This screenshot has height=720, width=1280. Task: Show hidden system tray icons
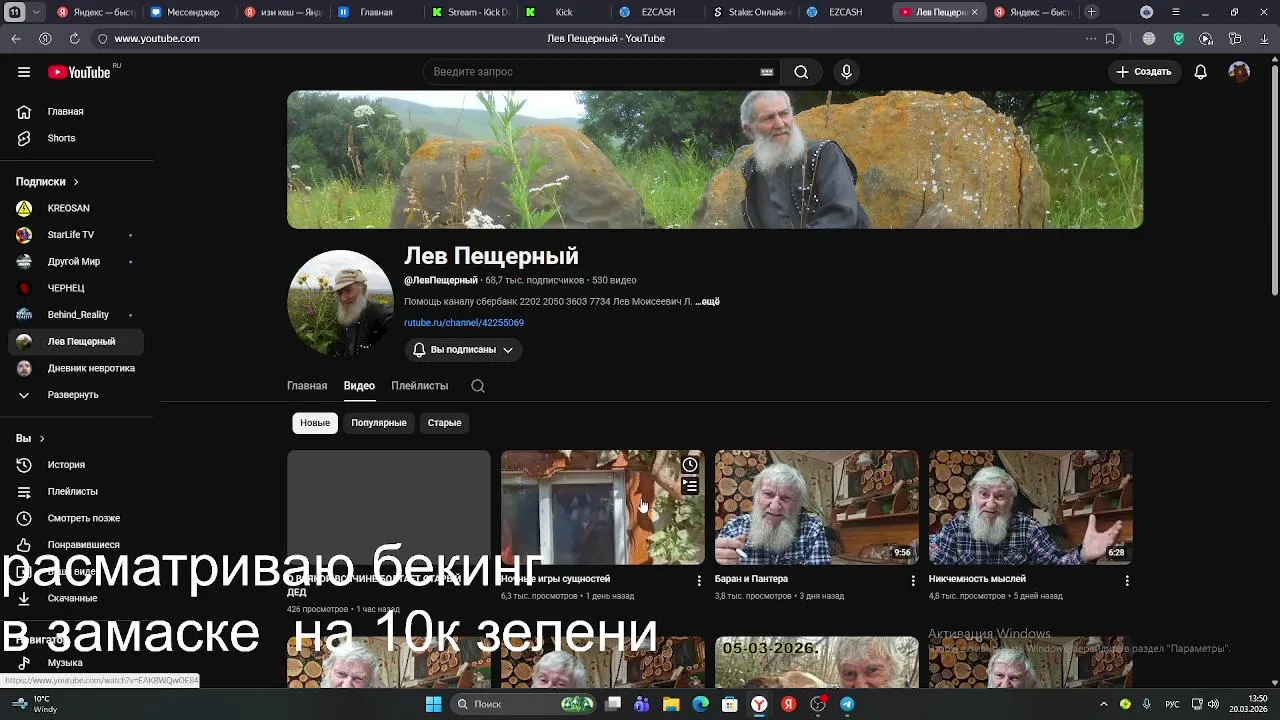[x=1104, y=704]
